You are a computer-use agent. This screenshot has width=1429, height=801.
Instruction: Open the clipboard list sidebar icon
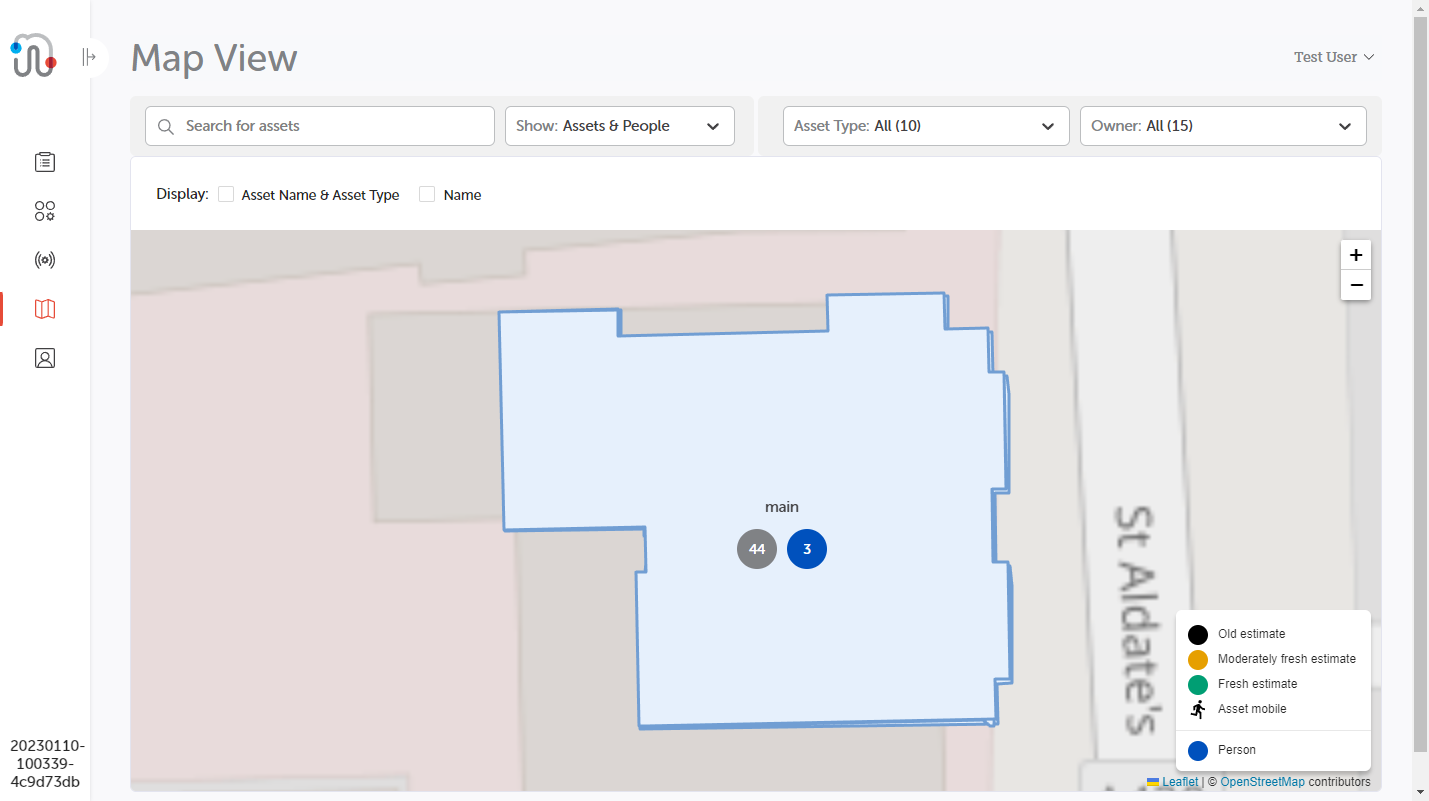(x=45, y=161)
